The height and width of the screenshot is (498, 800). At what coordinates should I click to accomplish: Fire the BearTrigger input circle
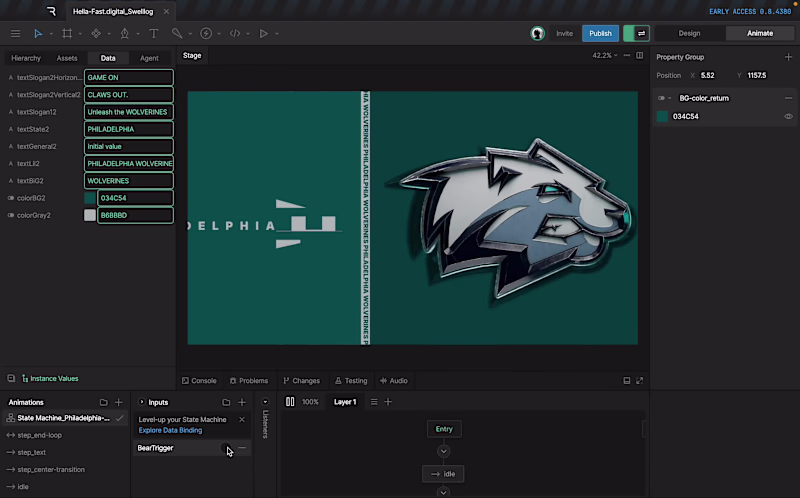point(226,448)
